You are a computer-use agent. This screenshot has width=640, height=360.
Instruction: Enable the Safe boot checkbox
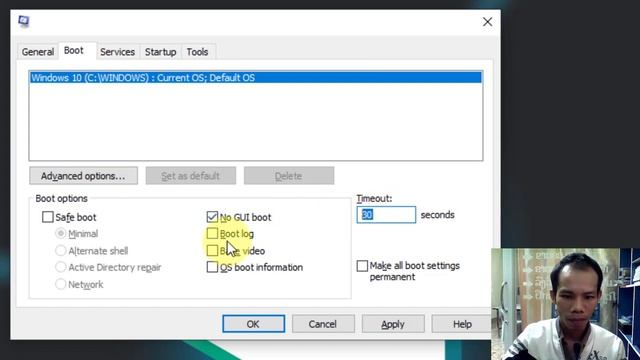48,217
